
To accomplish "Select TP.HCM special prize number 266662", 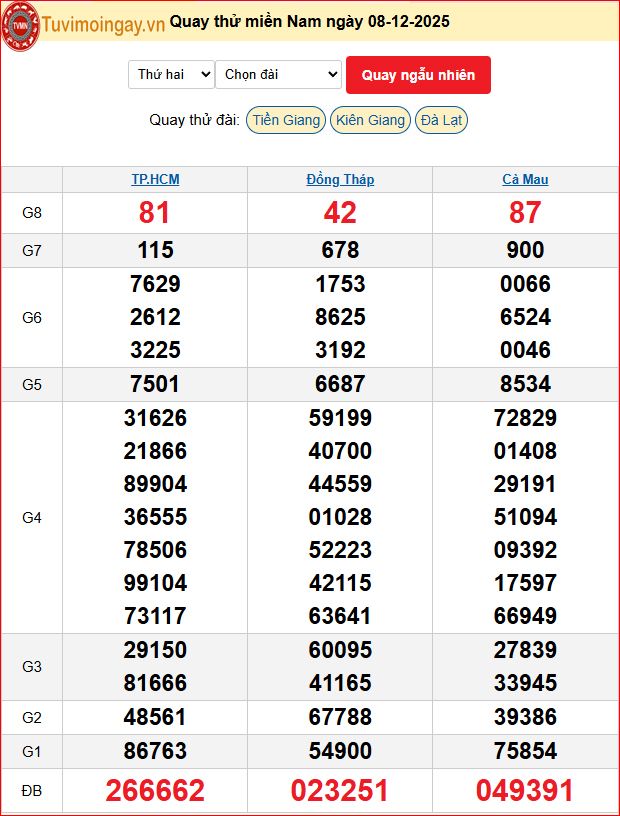I will (155, 791).
